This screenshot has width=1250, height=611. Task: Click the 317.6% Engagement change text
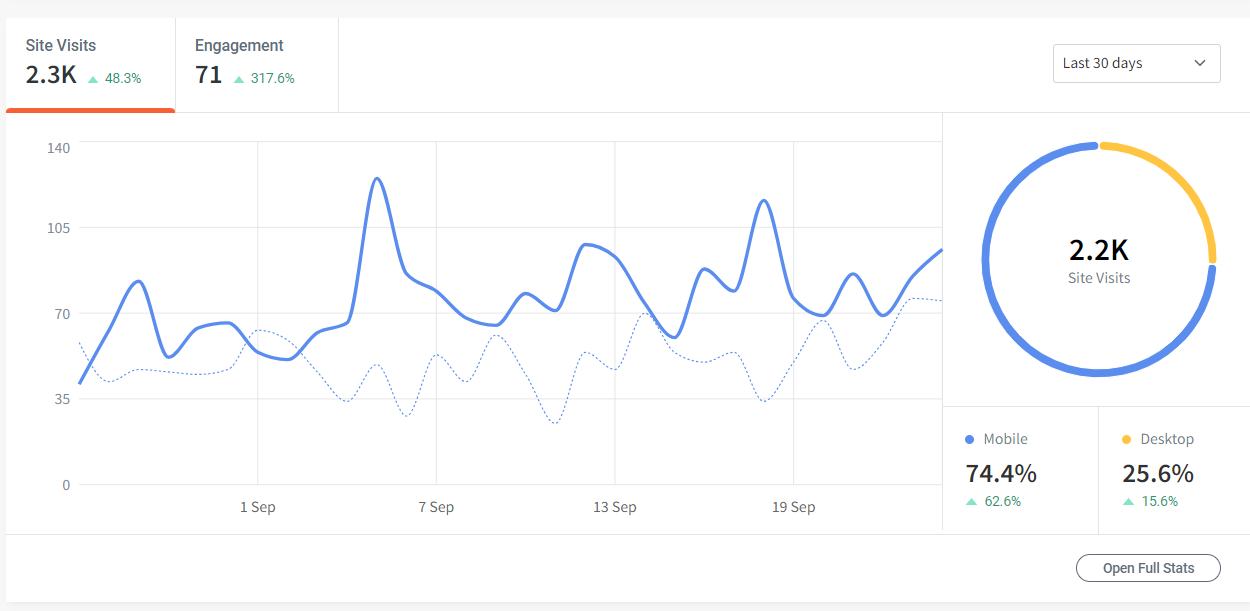tap(272, 78)
